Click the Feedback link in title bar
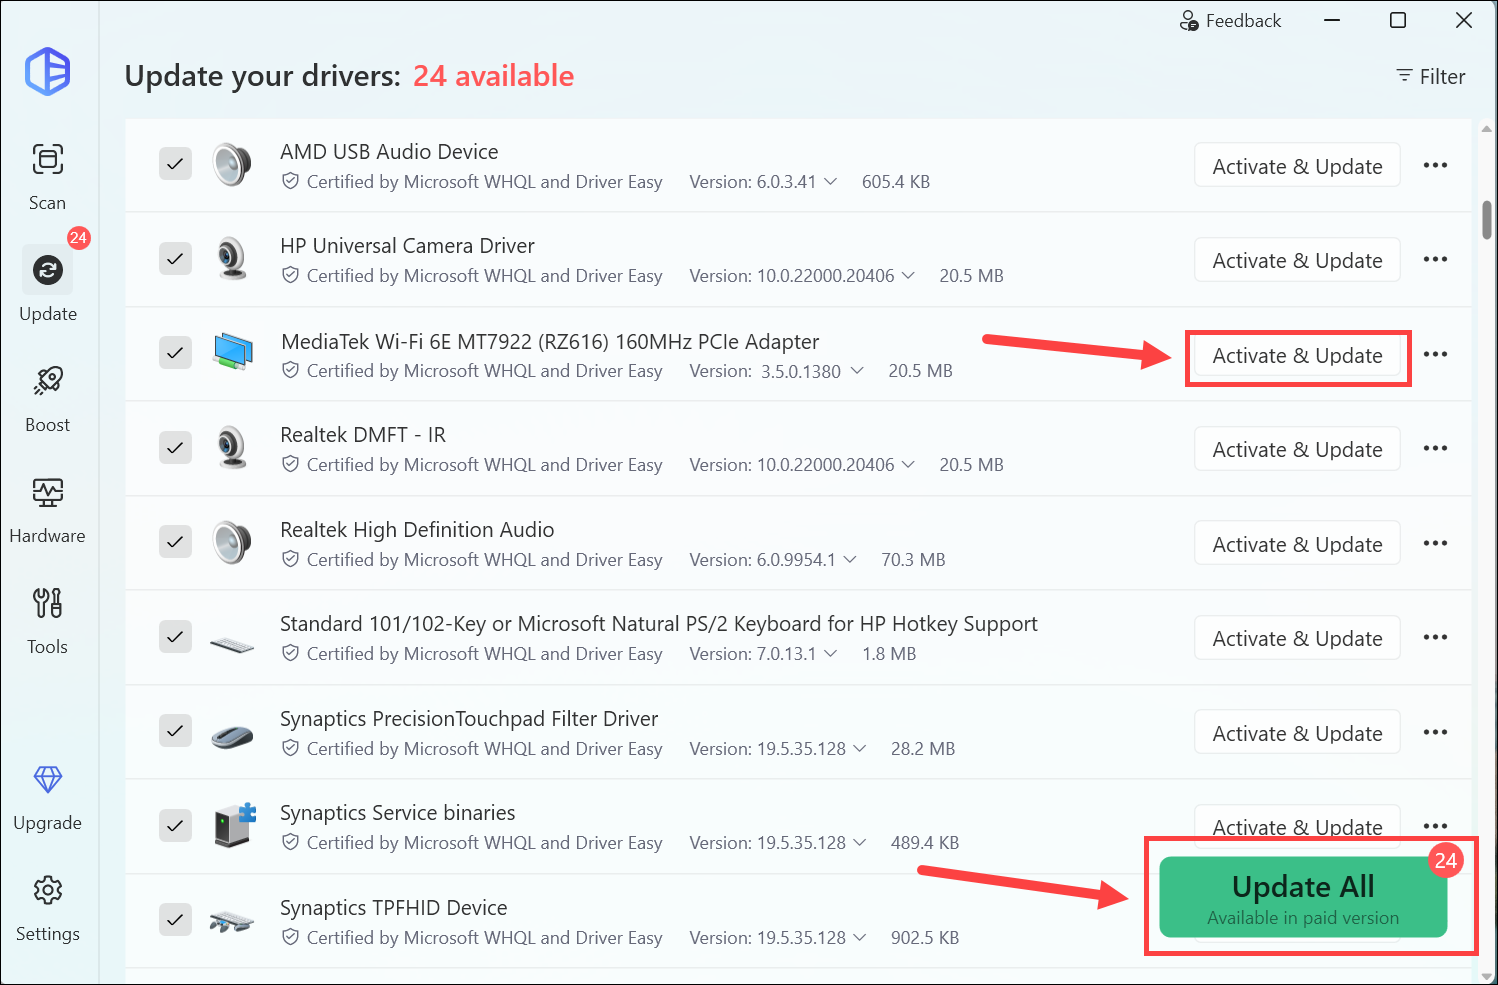The image size is (1498, 985). (x=1230, y=21)
